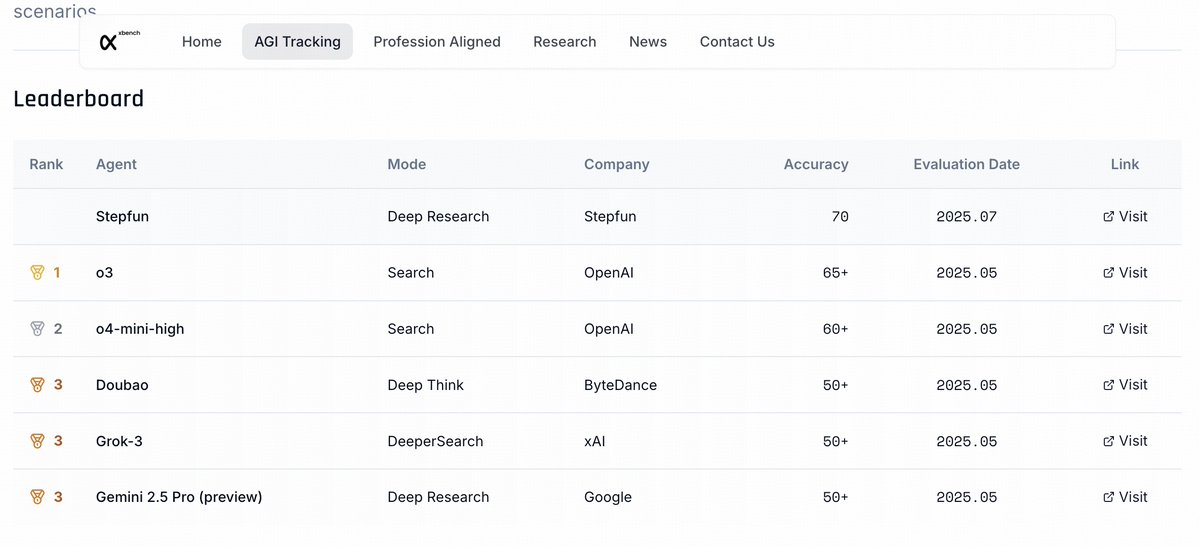The width and height of the screenshot is (1199, 547).
Task: Open the News nav item
Action: pos(648,41)
